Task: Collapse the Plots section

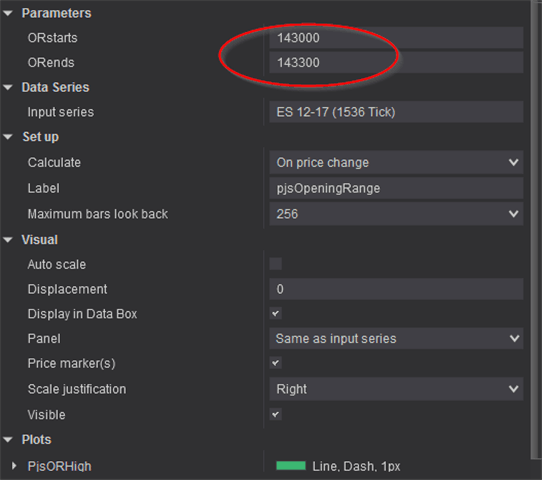Action: 8,440
